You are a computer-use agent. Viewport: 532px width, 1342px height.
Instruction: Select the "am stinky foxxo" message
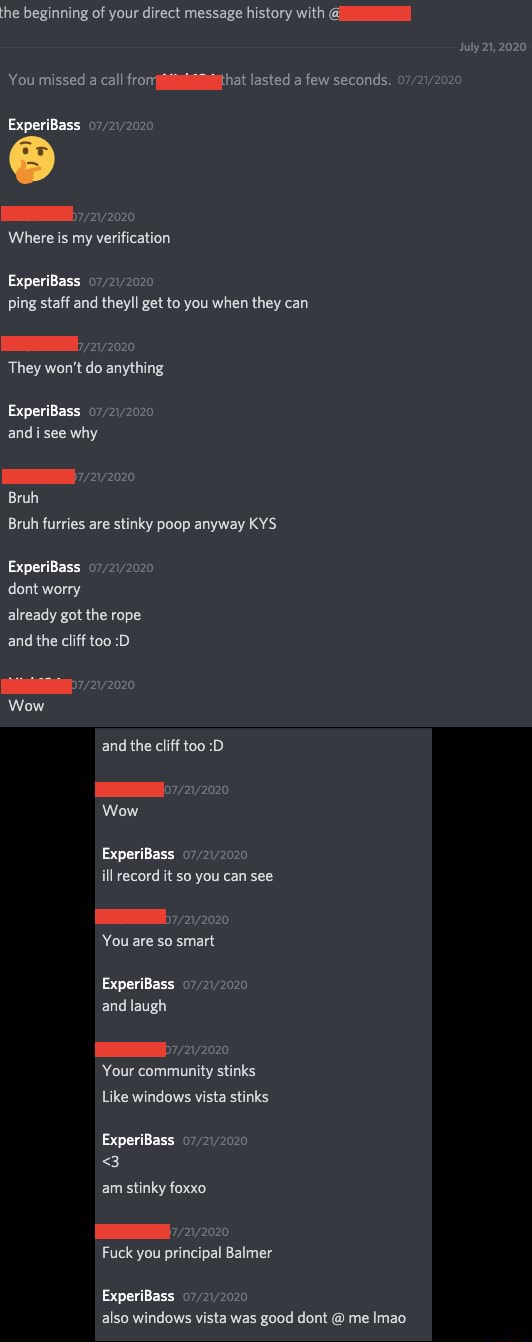(154, 1188)
